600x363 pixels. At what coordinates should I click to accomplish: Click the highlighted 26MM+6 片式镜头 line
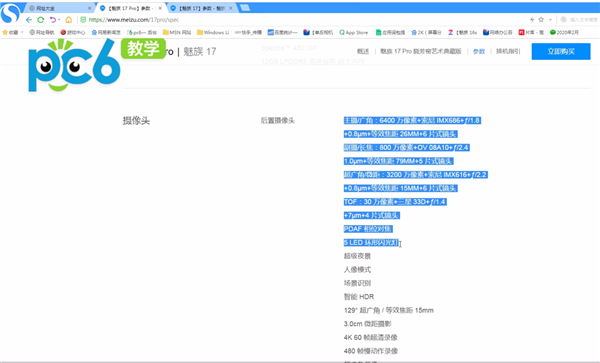[400, 134]
